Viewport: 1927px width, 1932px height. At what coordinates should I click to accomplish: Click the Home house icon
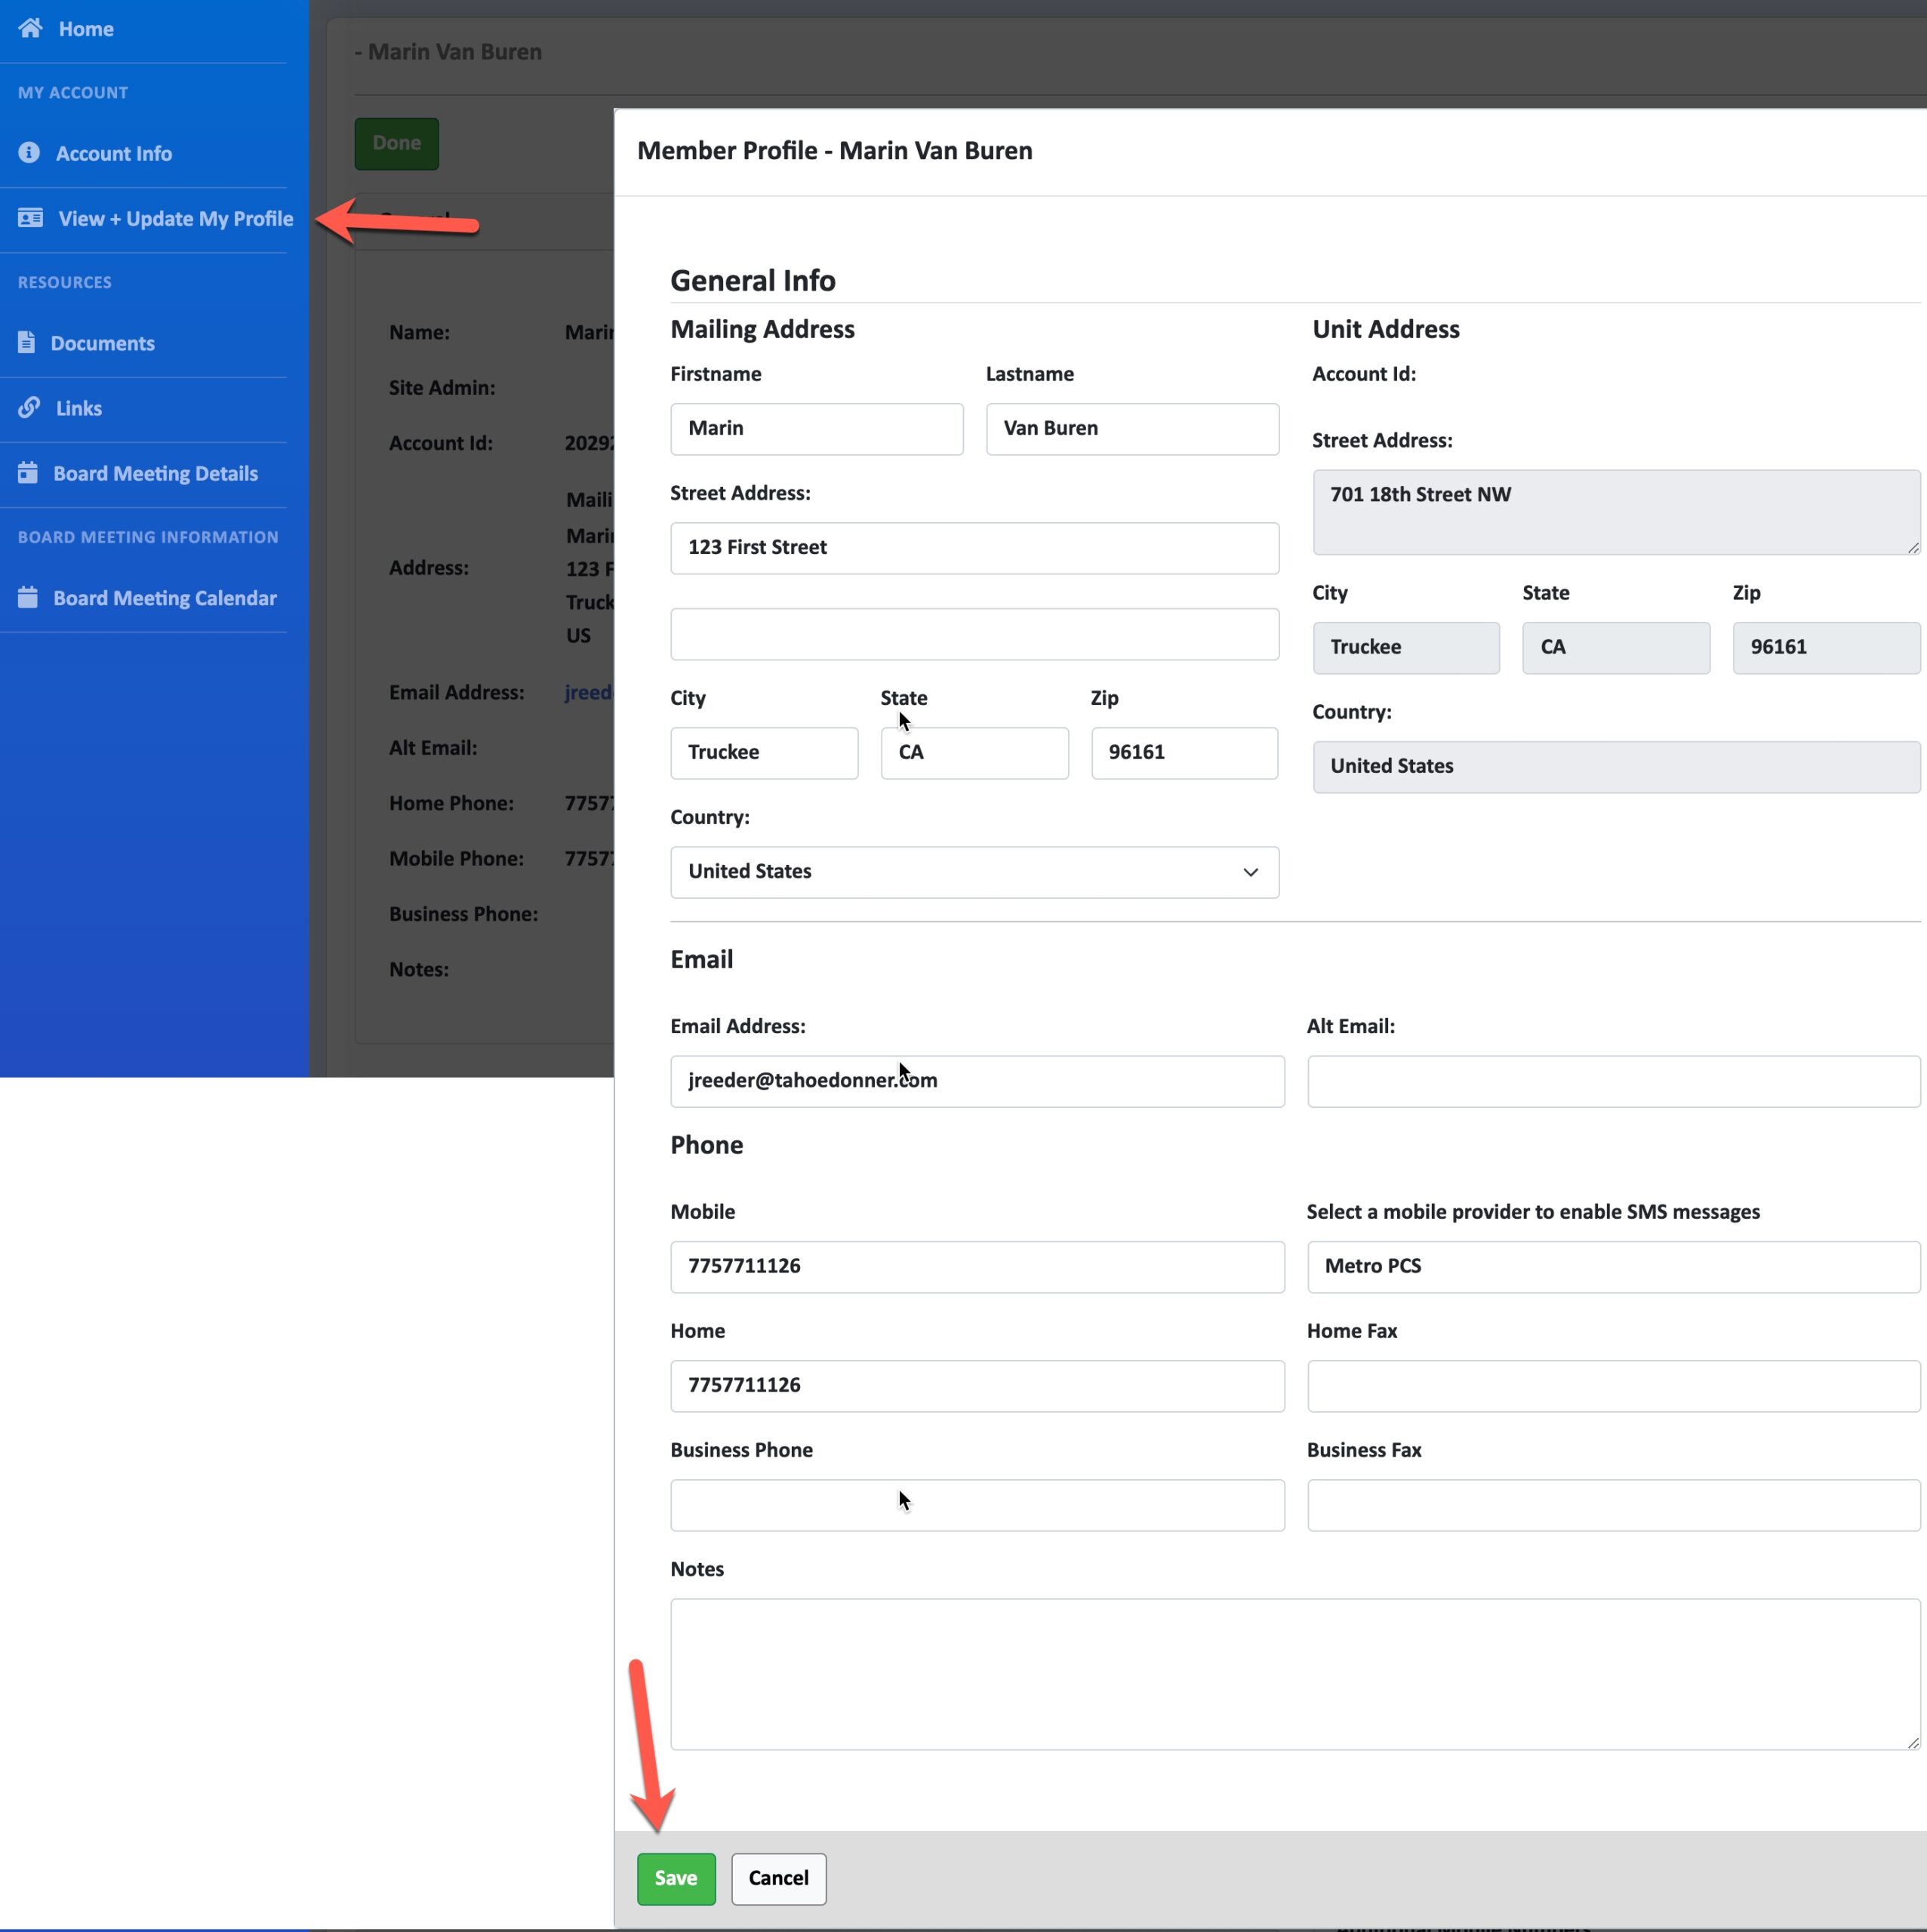pos(30,28)
